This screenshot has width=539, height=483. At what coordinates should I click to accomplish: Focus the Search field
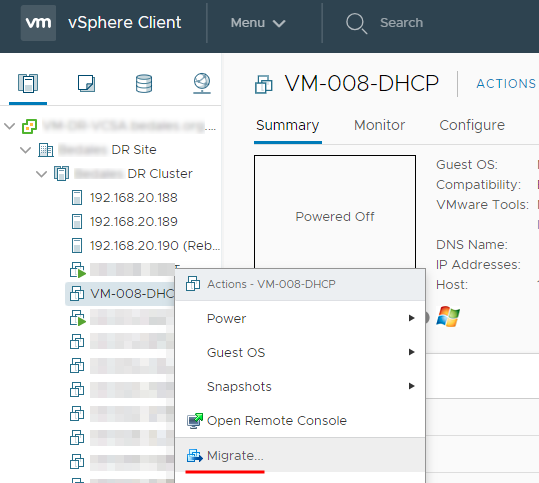tap(401, 23)
